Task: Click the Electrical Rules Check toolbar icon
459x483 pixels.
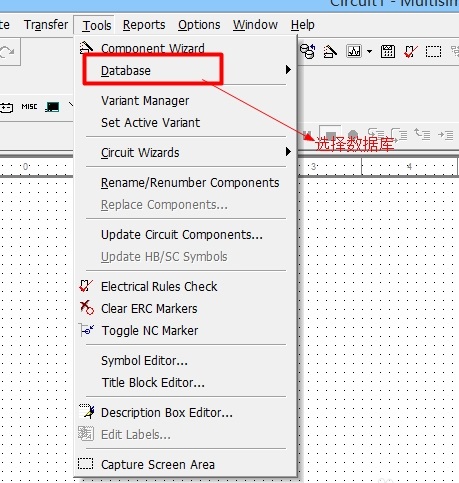Action: pyautogui.click(x=410, y=52)
